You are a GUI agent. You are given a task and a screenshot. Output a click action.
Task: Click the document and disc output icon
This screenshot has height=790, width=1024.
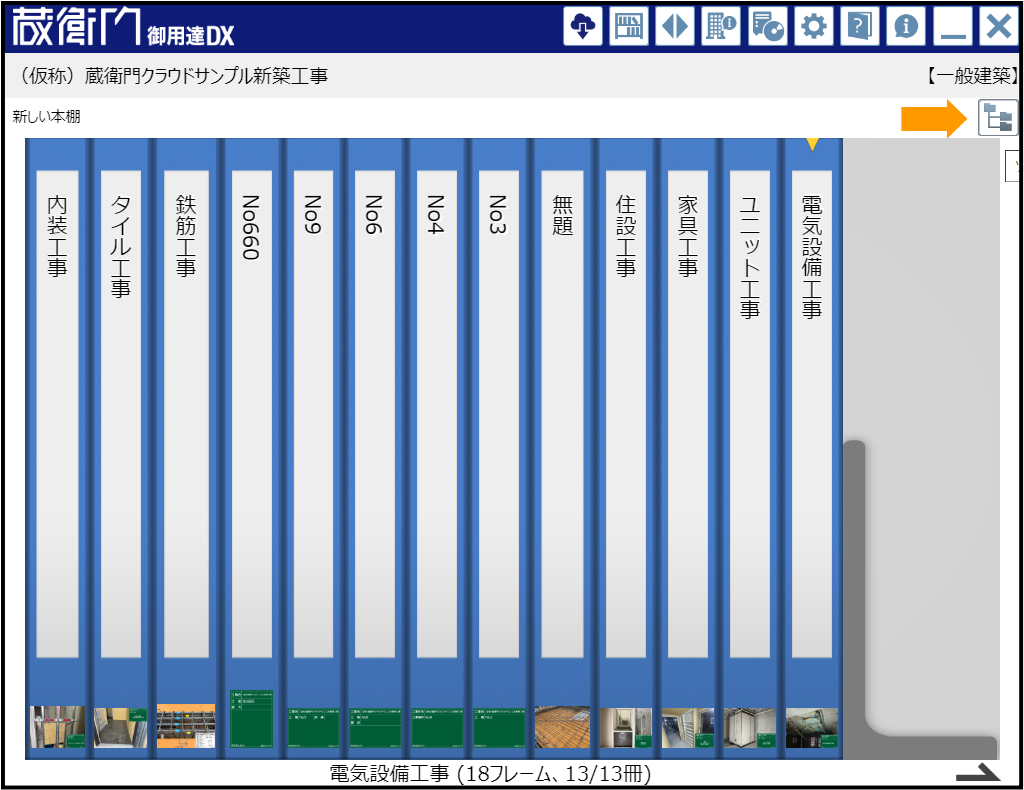click(767, 26)
